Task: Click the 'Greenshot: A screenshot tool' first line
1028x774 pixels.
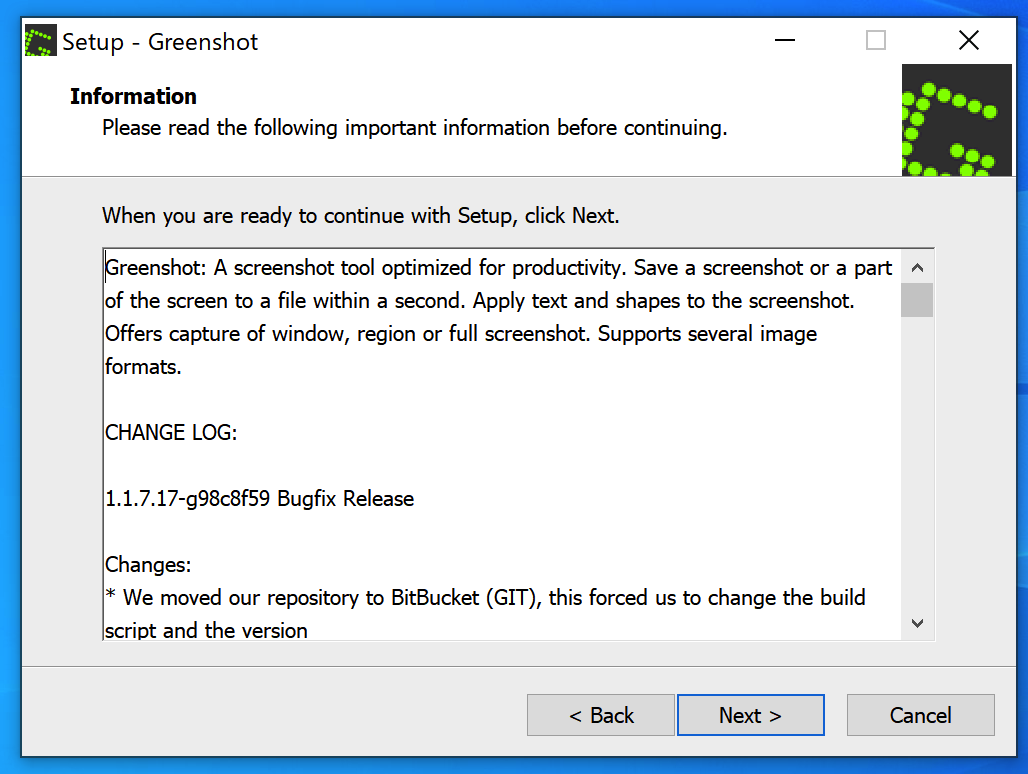Action: pos(498,268)
